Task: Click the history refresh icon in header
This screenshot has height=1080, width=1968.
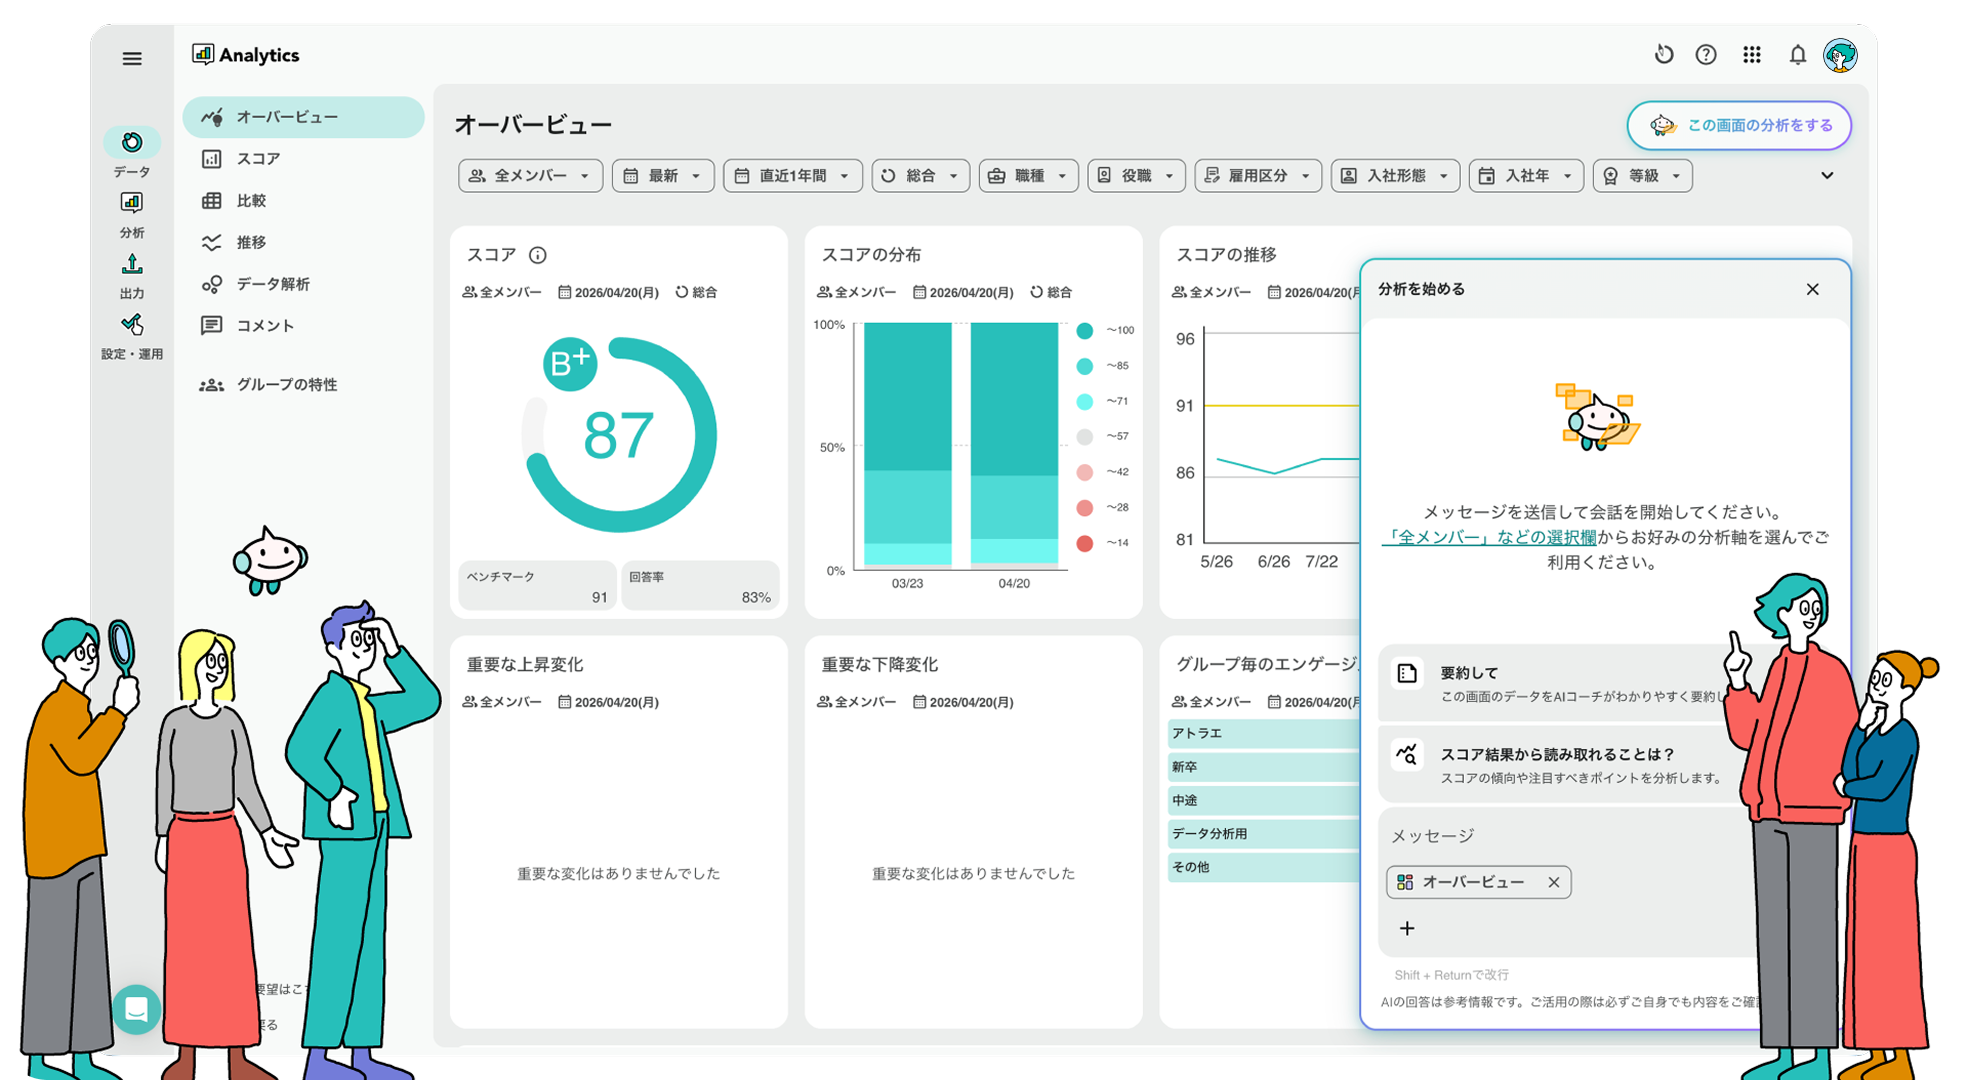Action: (1663, 55)
